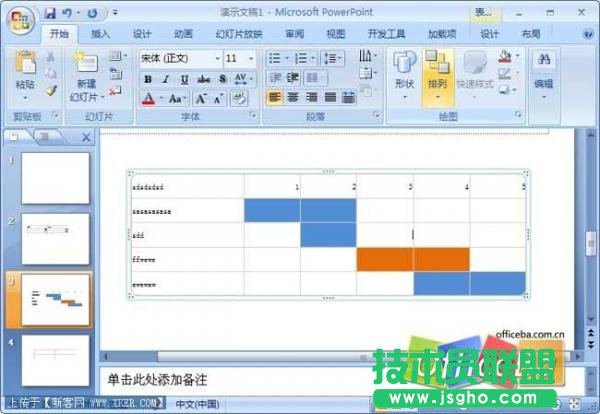The width and height of the screenshot is (600, 414).
Task: Switch to the 审阅 (Review) tab
Action: pyautogui.click(x=295, y=34)
